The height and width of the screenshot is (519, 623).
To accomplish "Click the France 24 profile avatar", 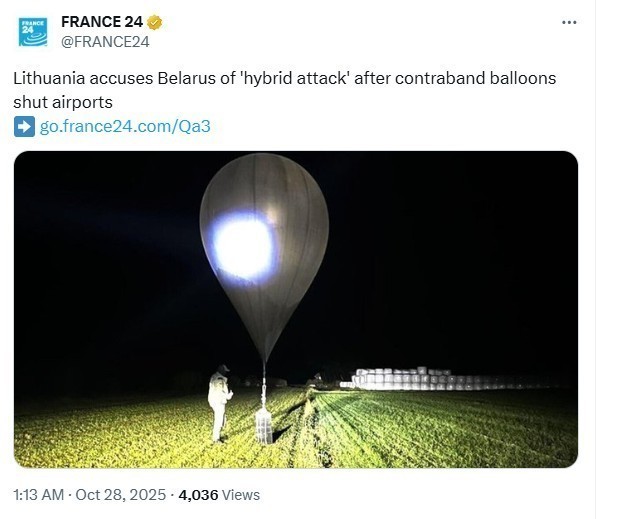I will click(x=33, y=31).
